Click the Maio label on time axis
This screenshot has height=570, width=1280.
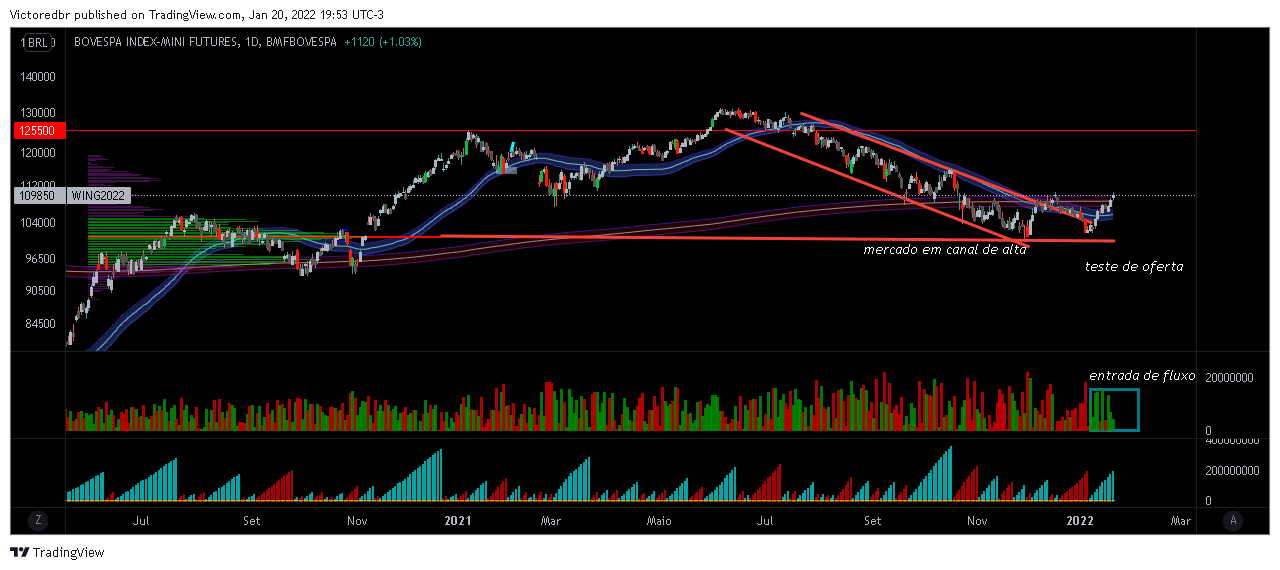659,520
